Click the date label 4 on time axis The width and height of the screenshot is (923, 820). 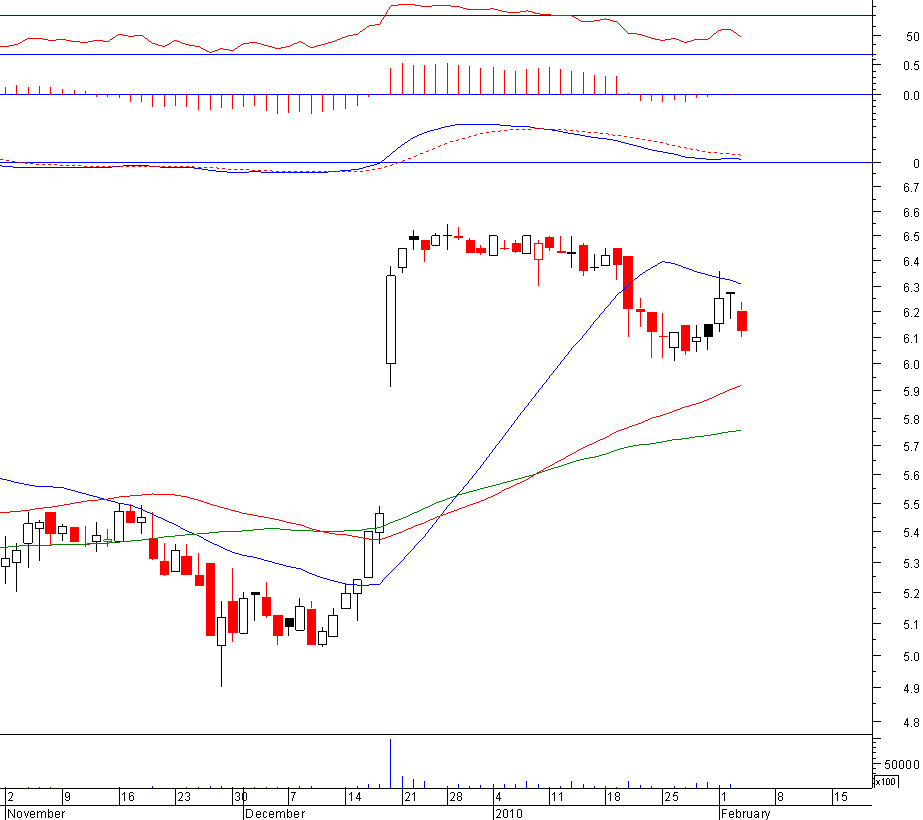coord(498,797)
